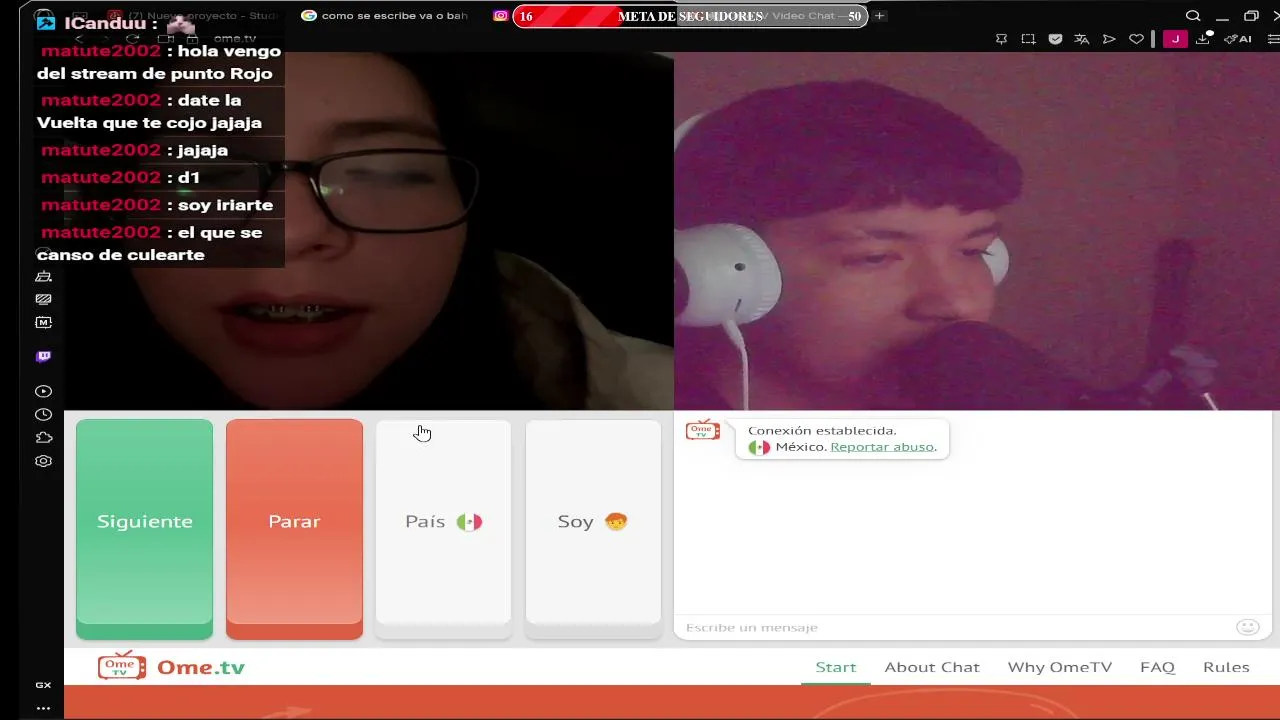Click the GX Cleaner sidebar icon
The width and height of the screenshot is (1280, 720).
43,276
